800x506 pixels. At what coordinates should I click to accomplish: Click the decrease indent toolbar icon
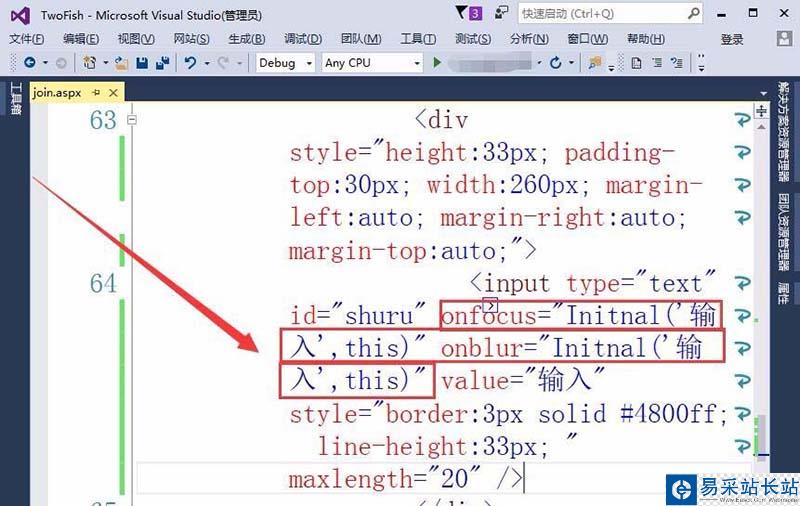coord(657,63)
